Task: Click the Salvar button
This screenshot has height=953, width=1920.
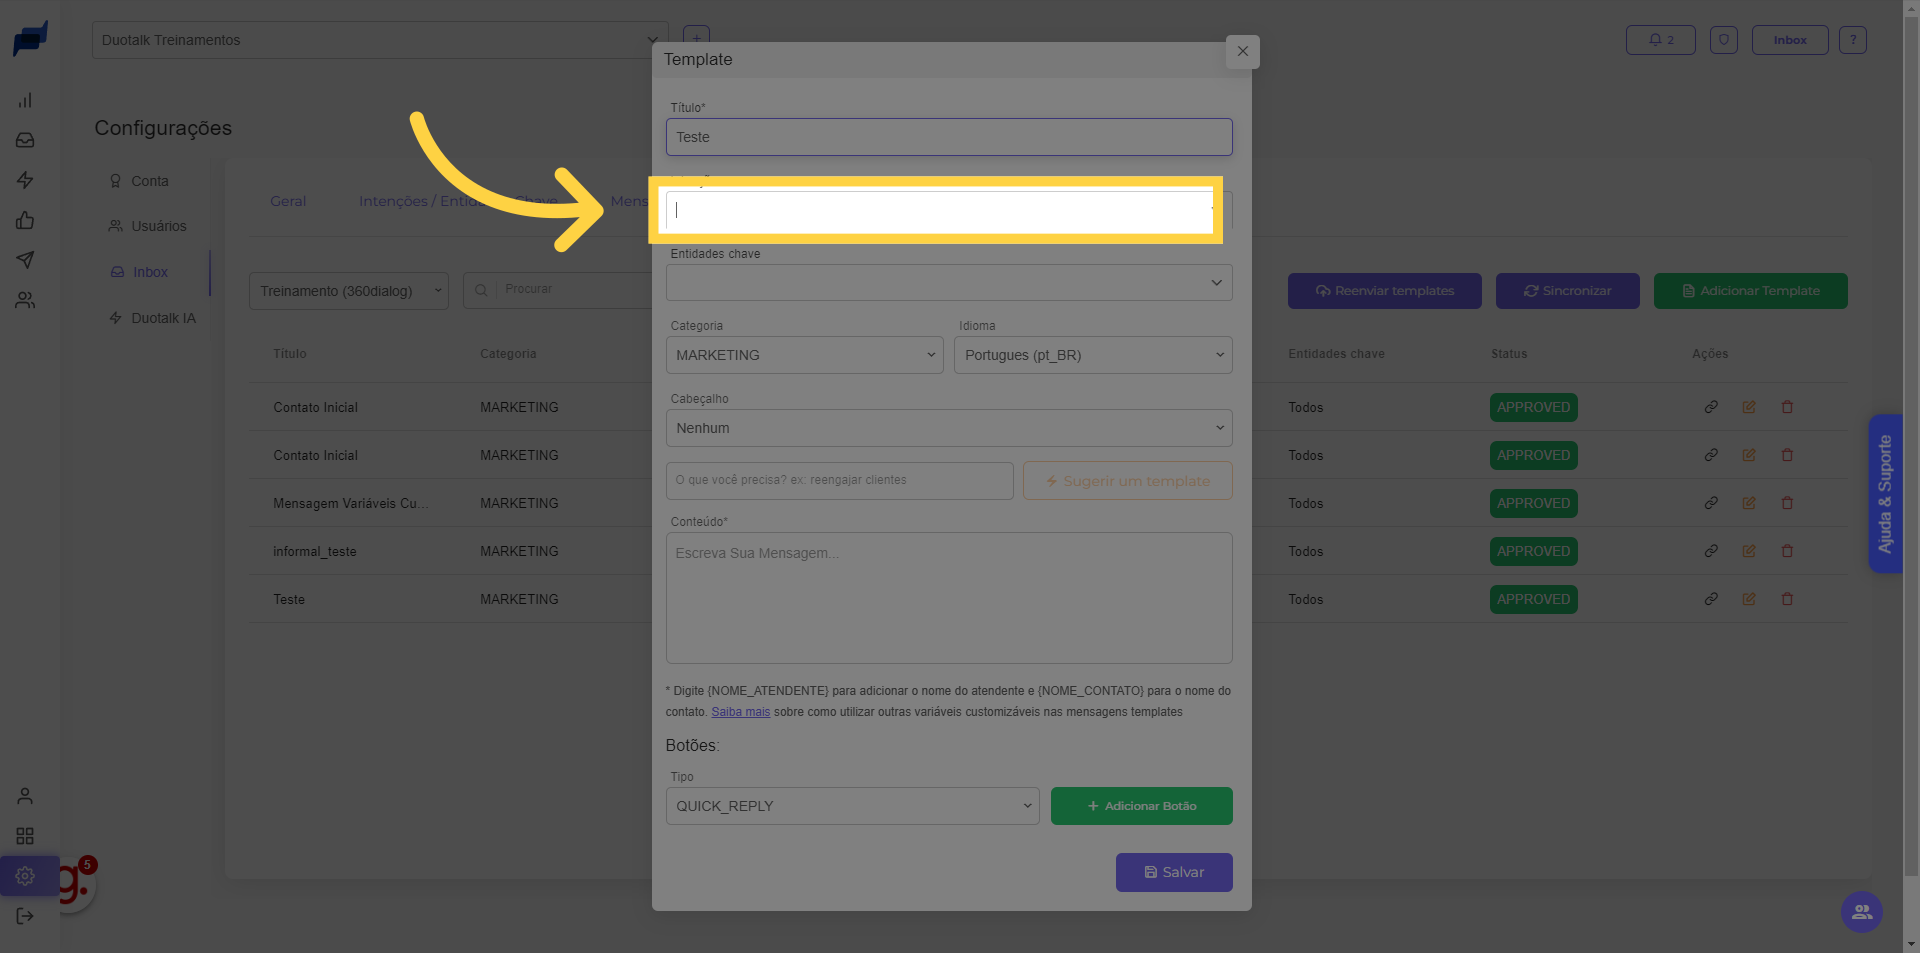Action: [x=1173, y=872]
